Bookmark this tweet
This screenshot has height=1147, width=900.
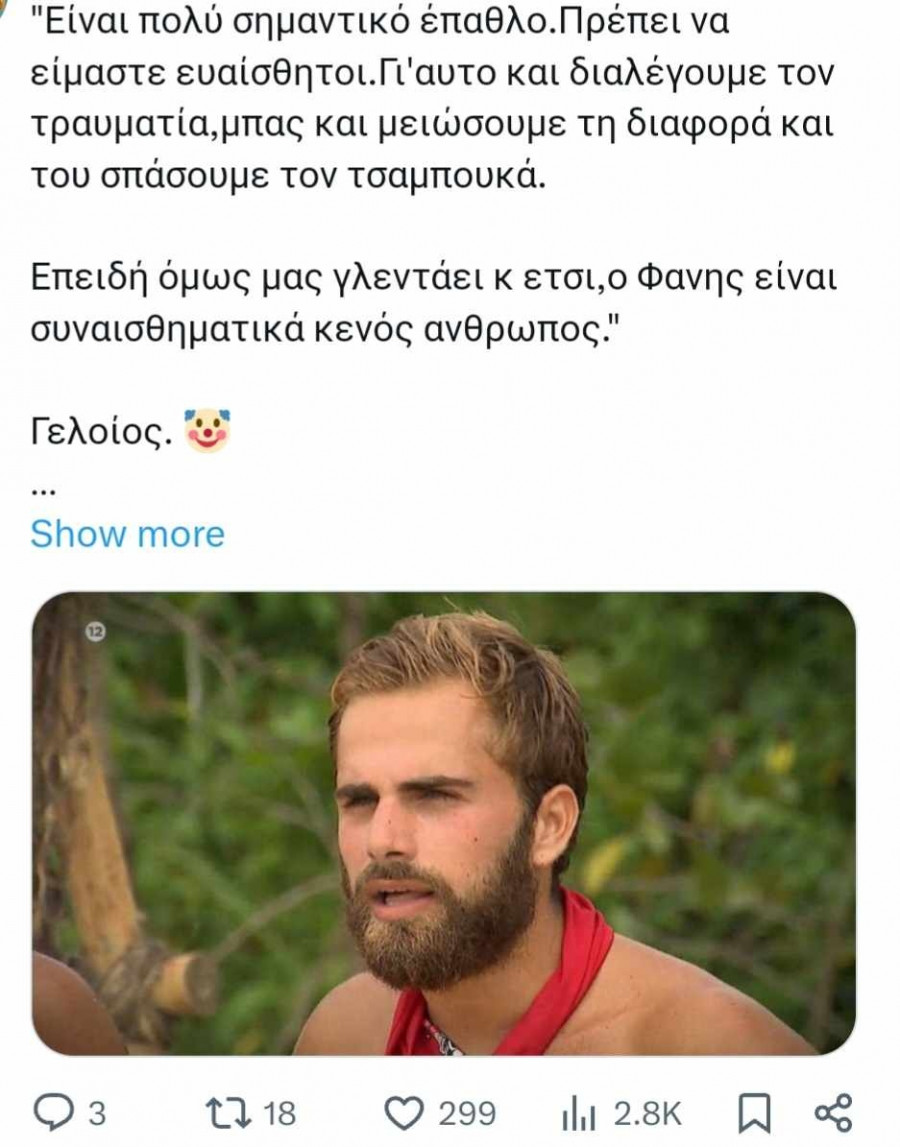[754, 1114]
